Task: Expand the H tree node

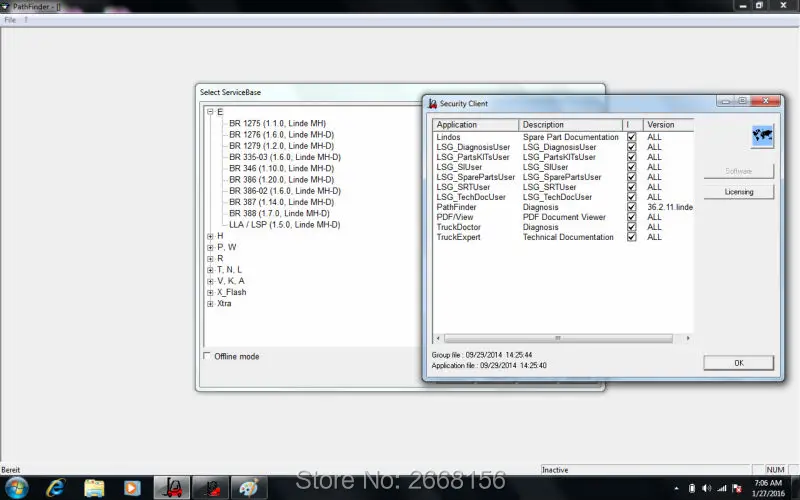Action: click(x=210, y=236)
